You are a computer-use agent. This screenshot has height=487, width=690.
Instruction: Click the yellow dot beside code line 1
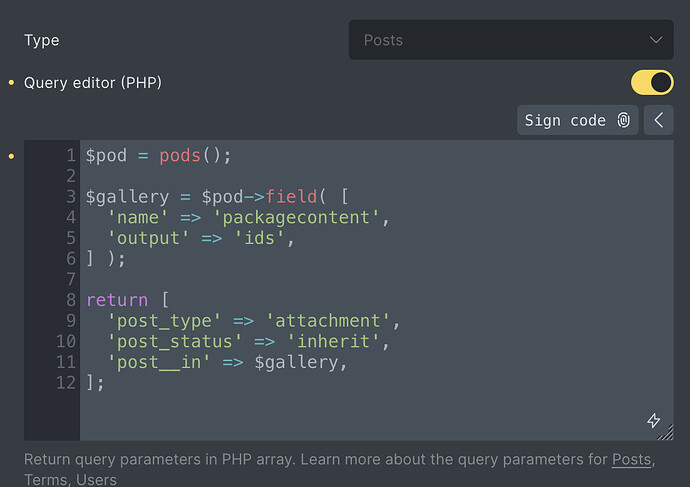click(x=11, y=156)
